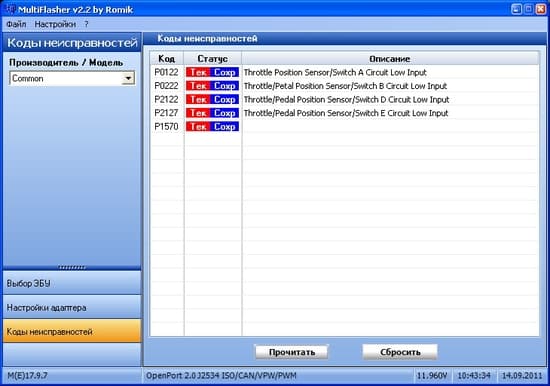Click the Описание column header
Screen dimensions: 550x386
coord(390,59)
